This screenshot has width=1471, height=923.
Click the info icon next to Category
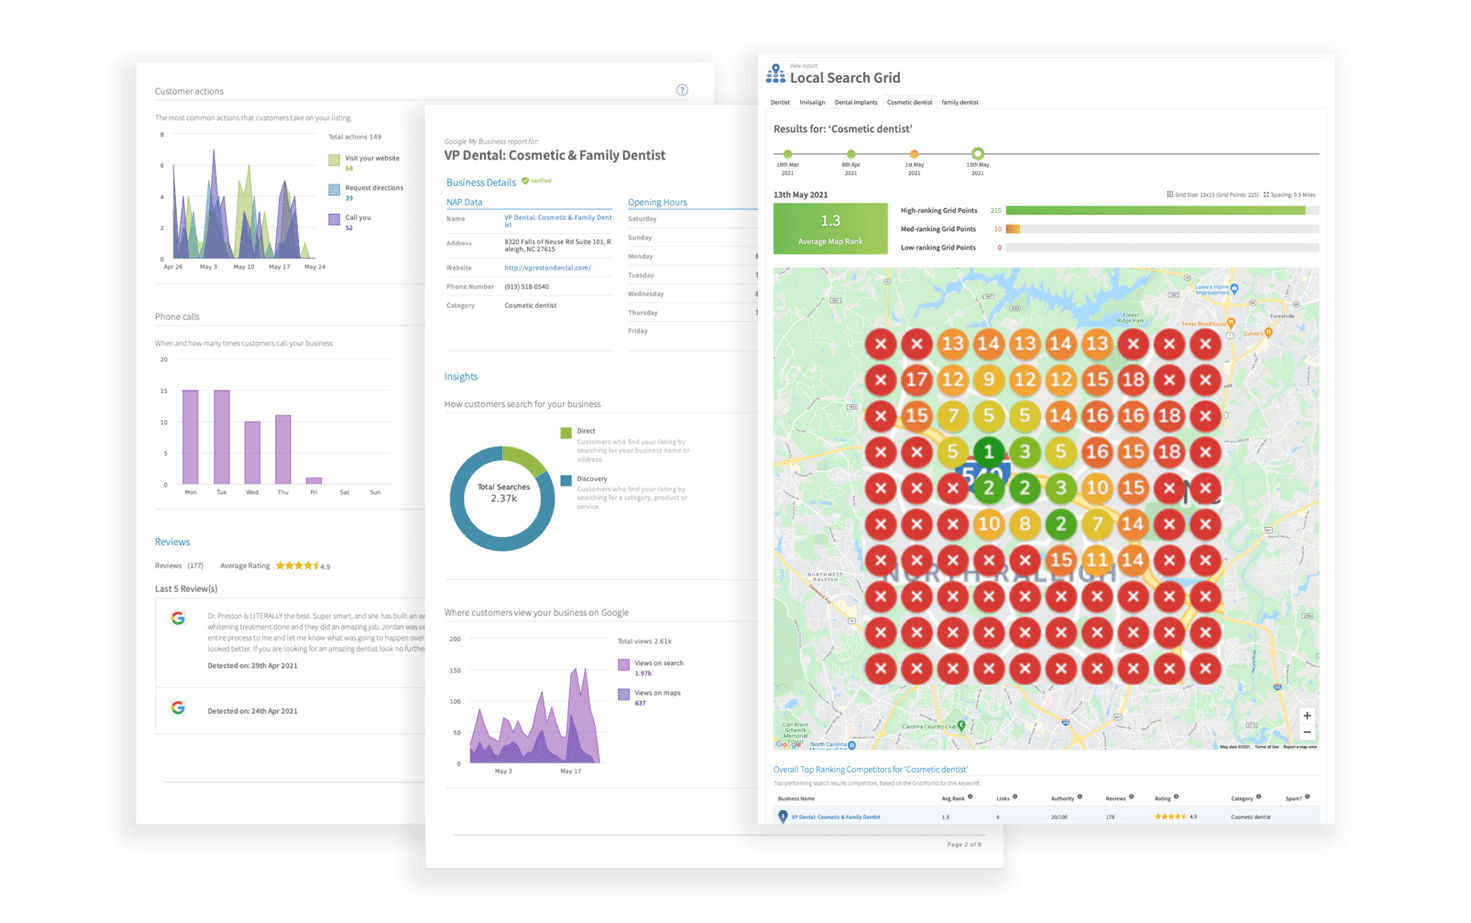(x=1258, y=797)
